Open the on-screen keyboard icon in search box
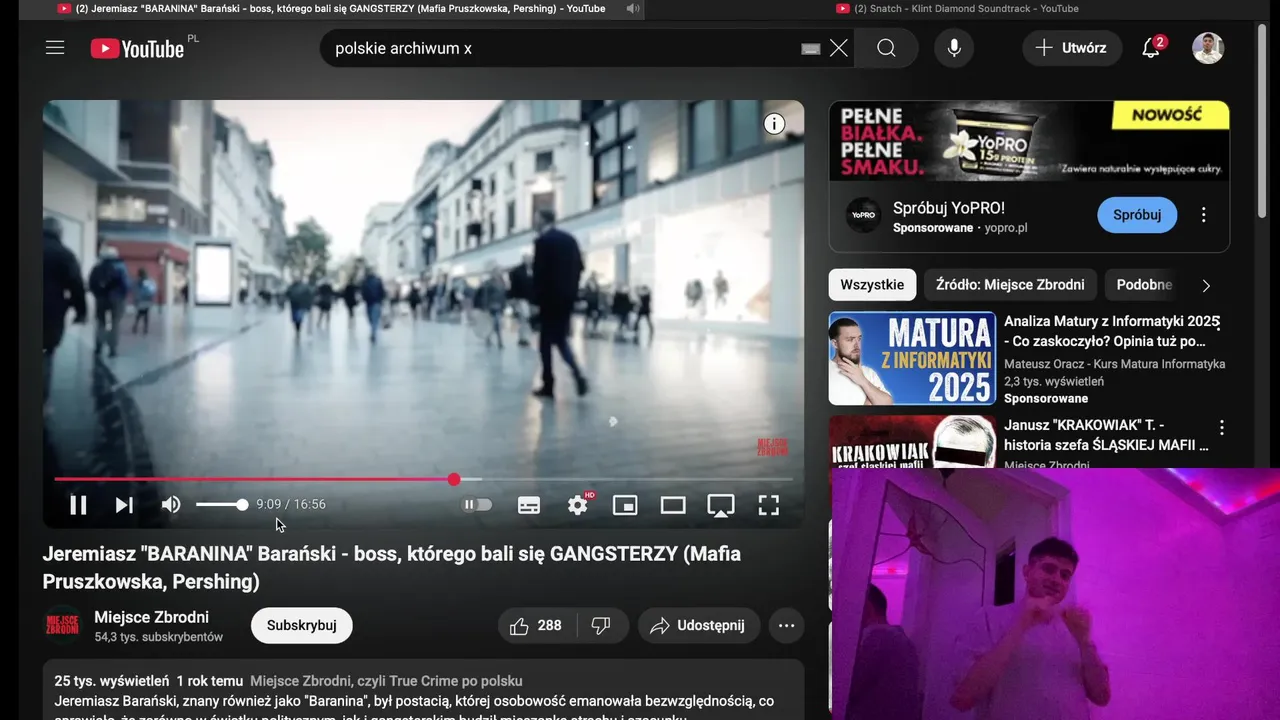This screenshot has width=1280, height=720. (811, 49)
